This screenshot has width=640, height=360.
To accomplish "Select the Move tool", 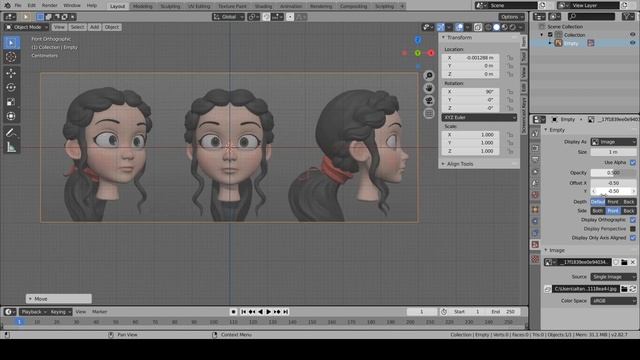I will pyautogui.click(x=11, y=73).
